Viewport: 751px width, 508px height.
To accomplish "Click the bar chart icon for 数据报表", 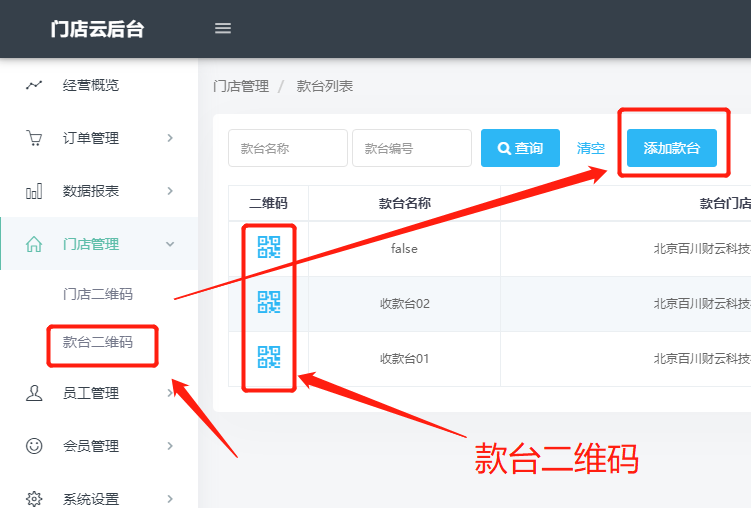I will point(34,191).
